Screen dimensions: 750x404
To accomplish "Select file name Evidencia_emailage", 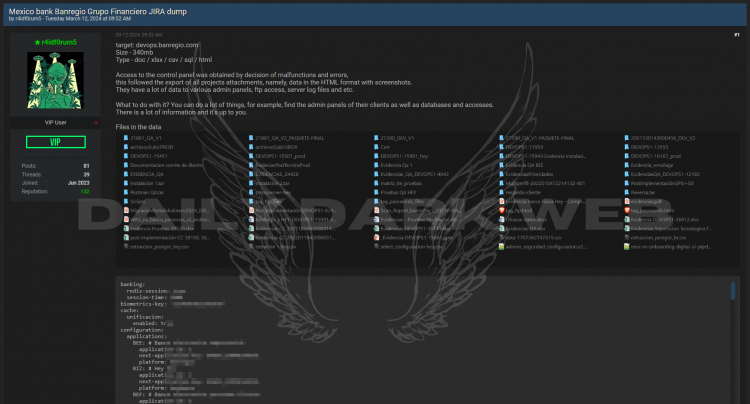I will click(x=652, y=165).
